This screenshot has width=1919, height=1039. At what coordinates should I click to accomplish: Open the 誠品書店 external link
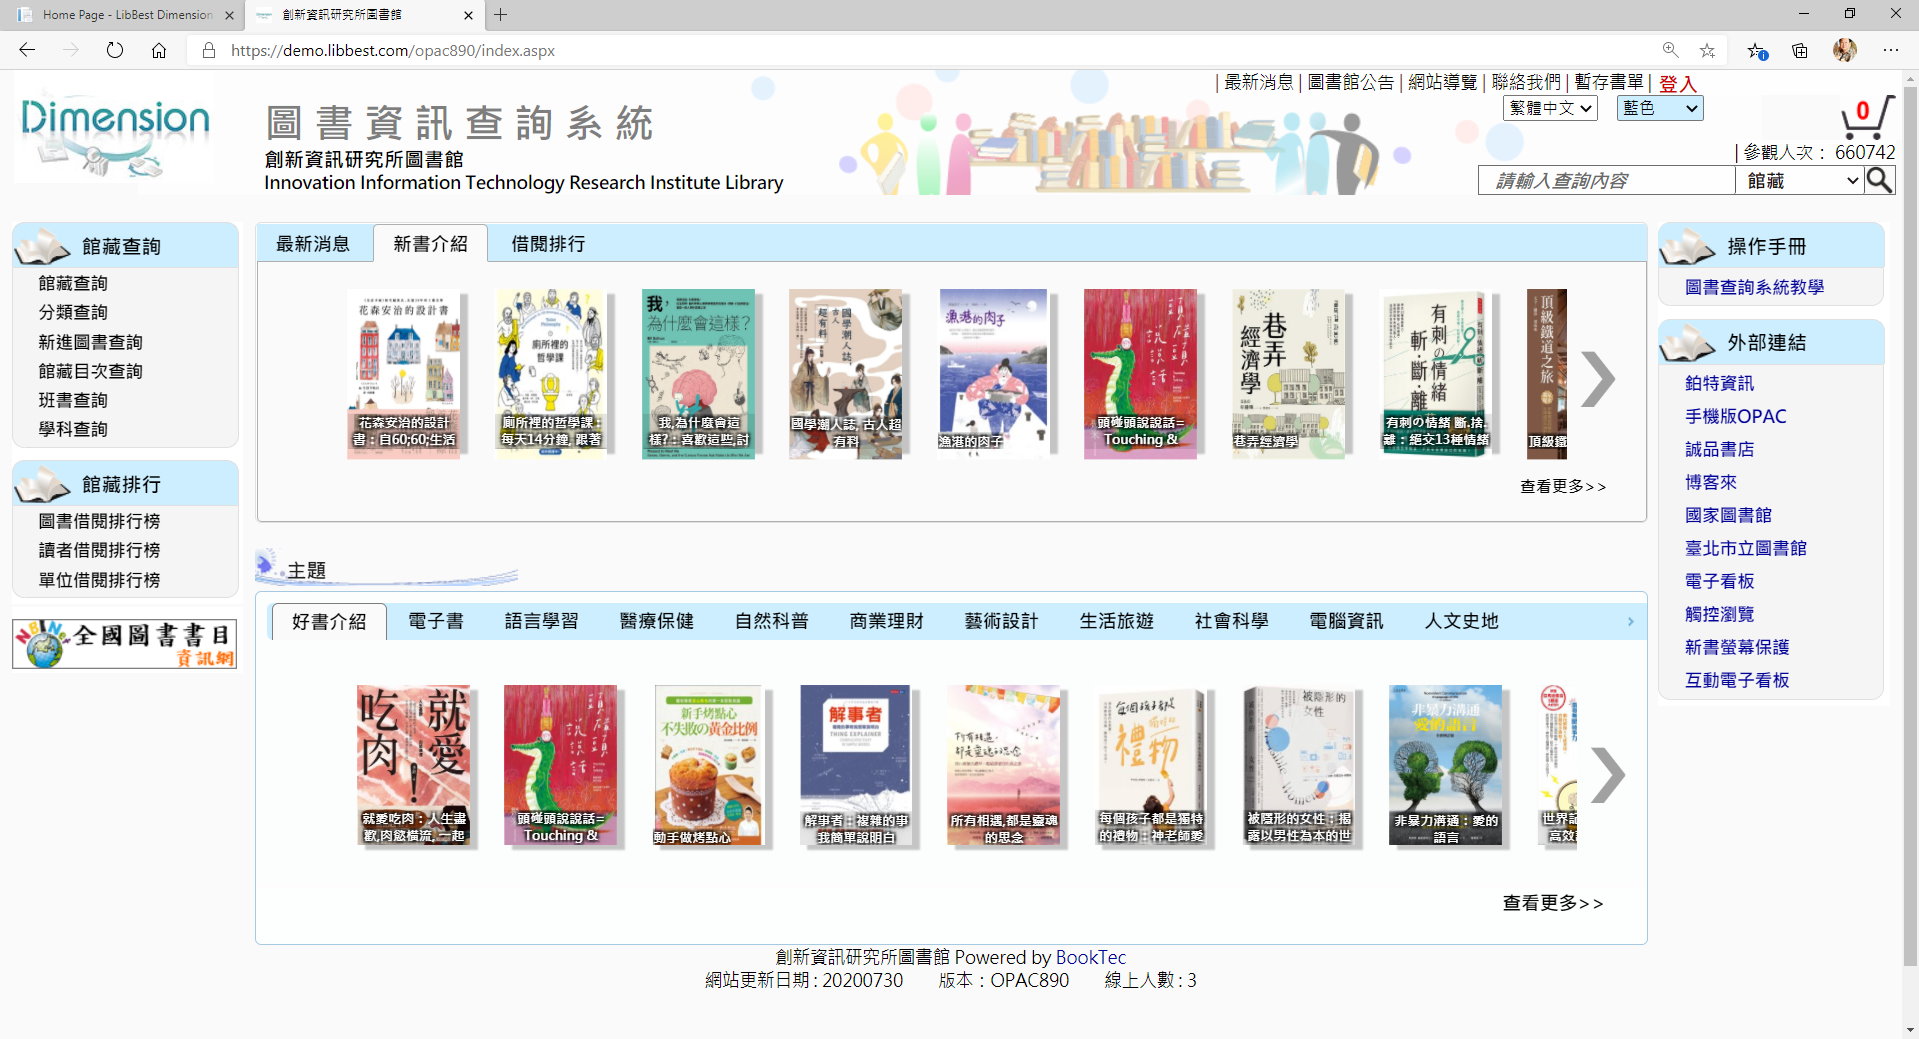pyautogui.click(x=1719, y=449)
